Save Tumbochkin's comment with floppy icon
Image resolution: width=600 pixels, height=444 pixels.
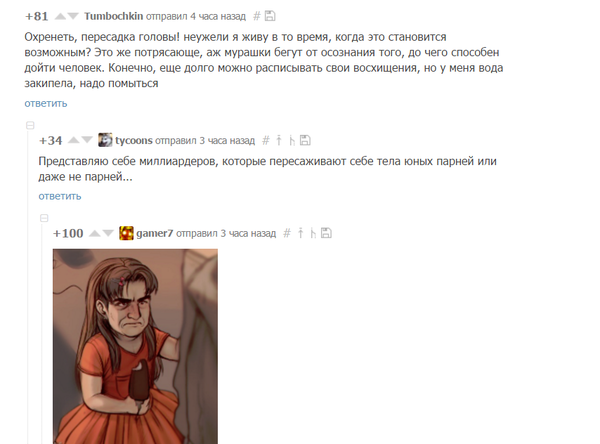tap(270, 16)
